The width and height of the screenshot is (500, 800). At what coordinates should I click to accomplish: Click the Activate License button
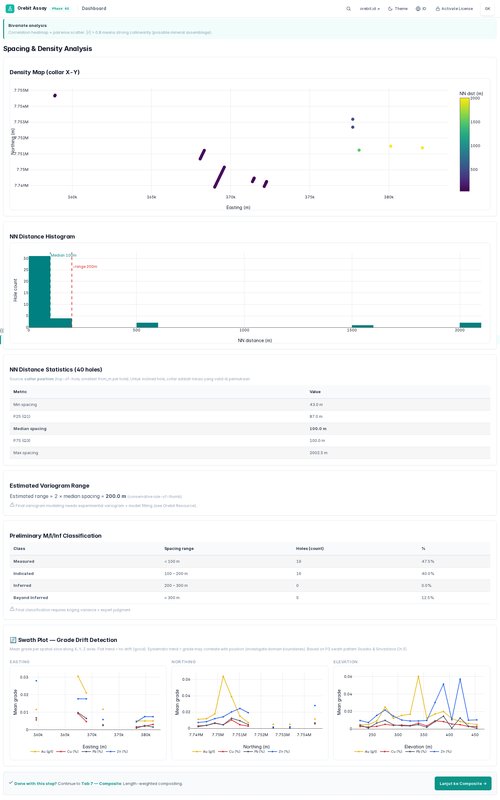click(x=454, y=9)
